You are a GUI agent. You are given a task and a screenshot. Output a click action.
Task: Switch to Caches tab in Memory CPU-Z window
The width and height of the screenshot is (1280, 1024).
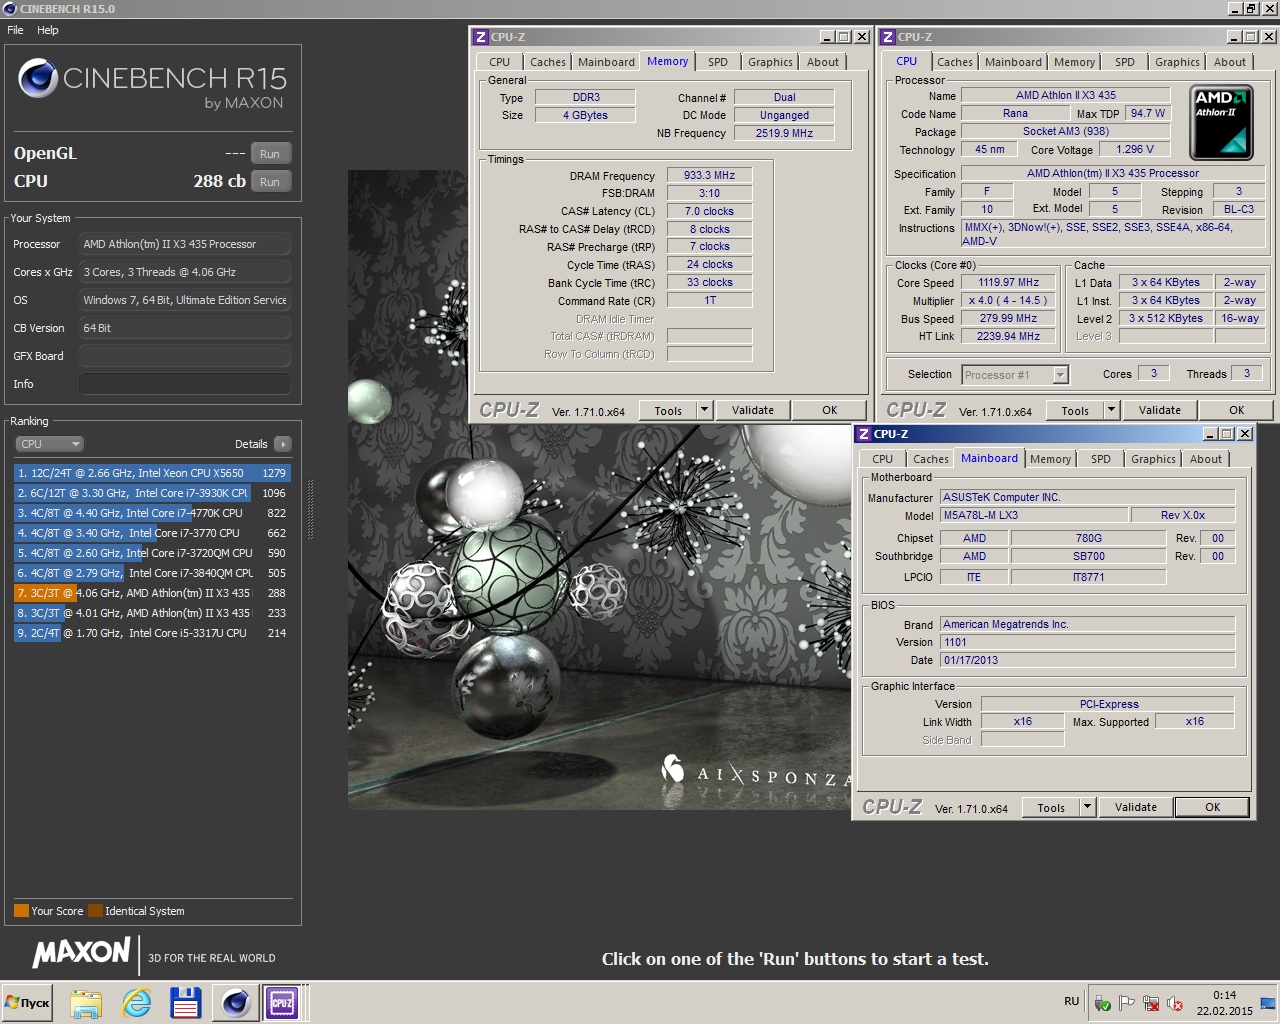click(548, 62)
